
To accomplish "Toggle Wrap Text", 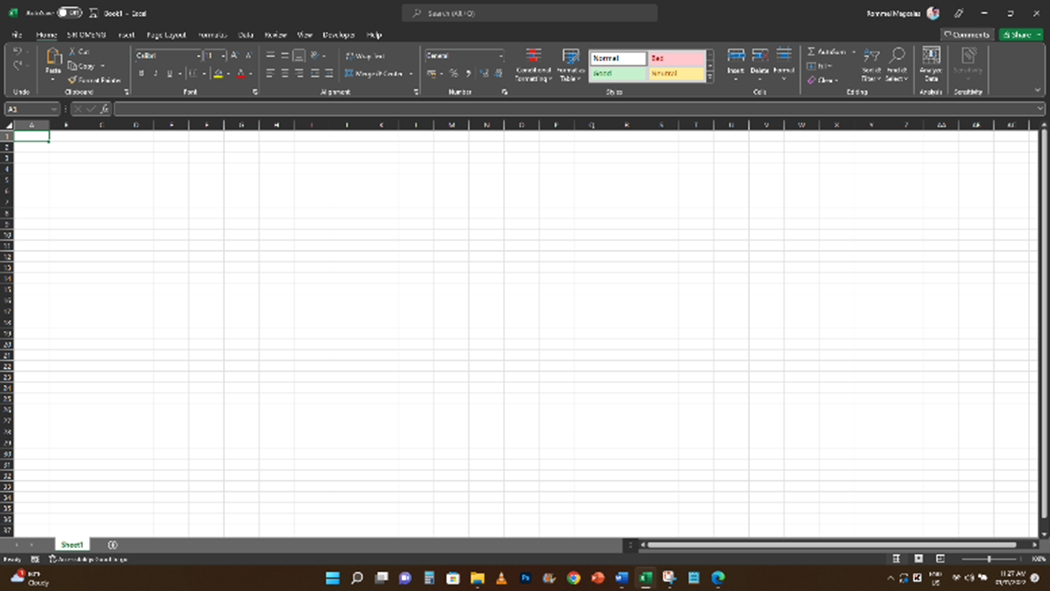I will [x=365, y=56].
